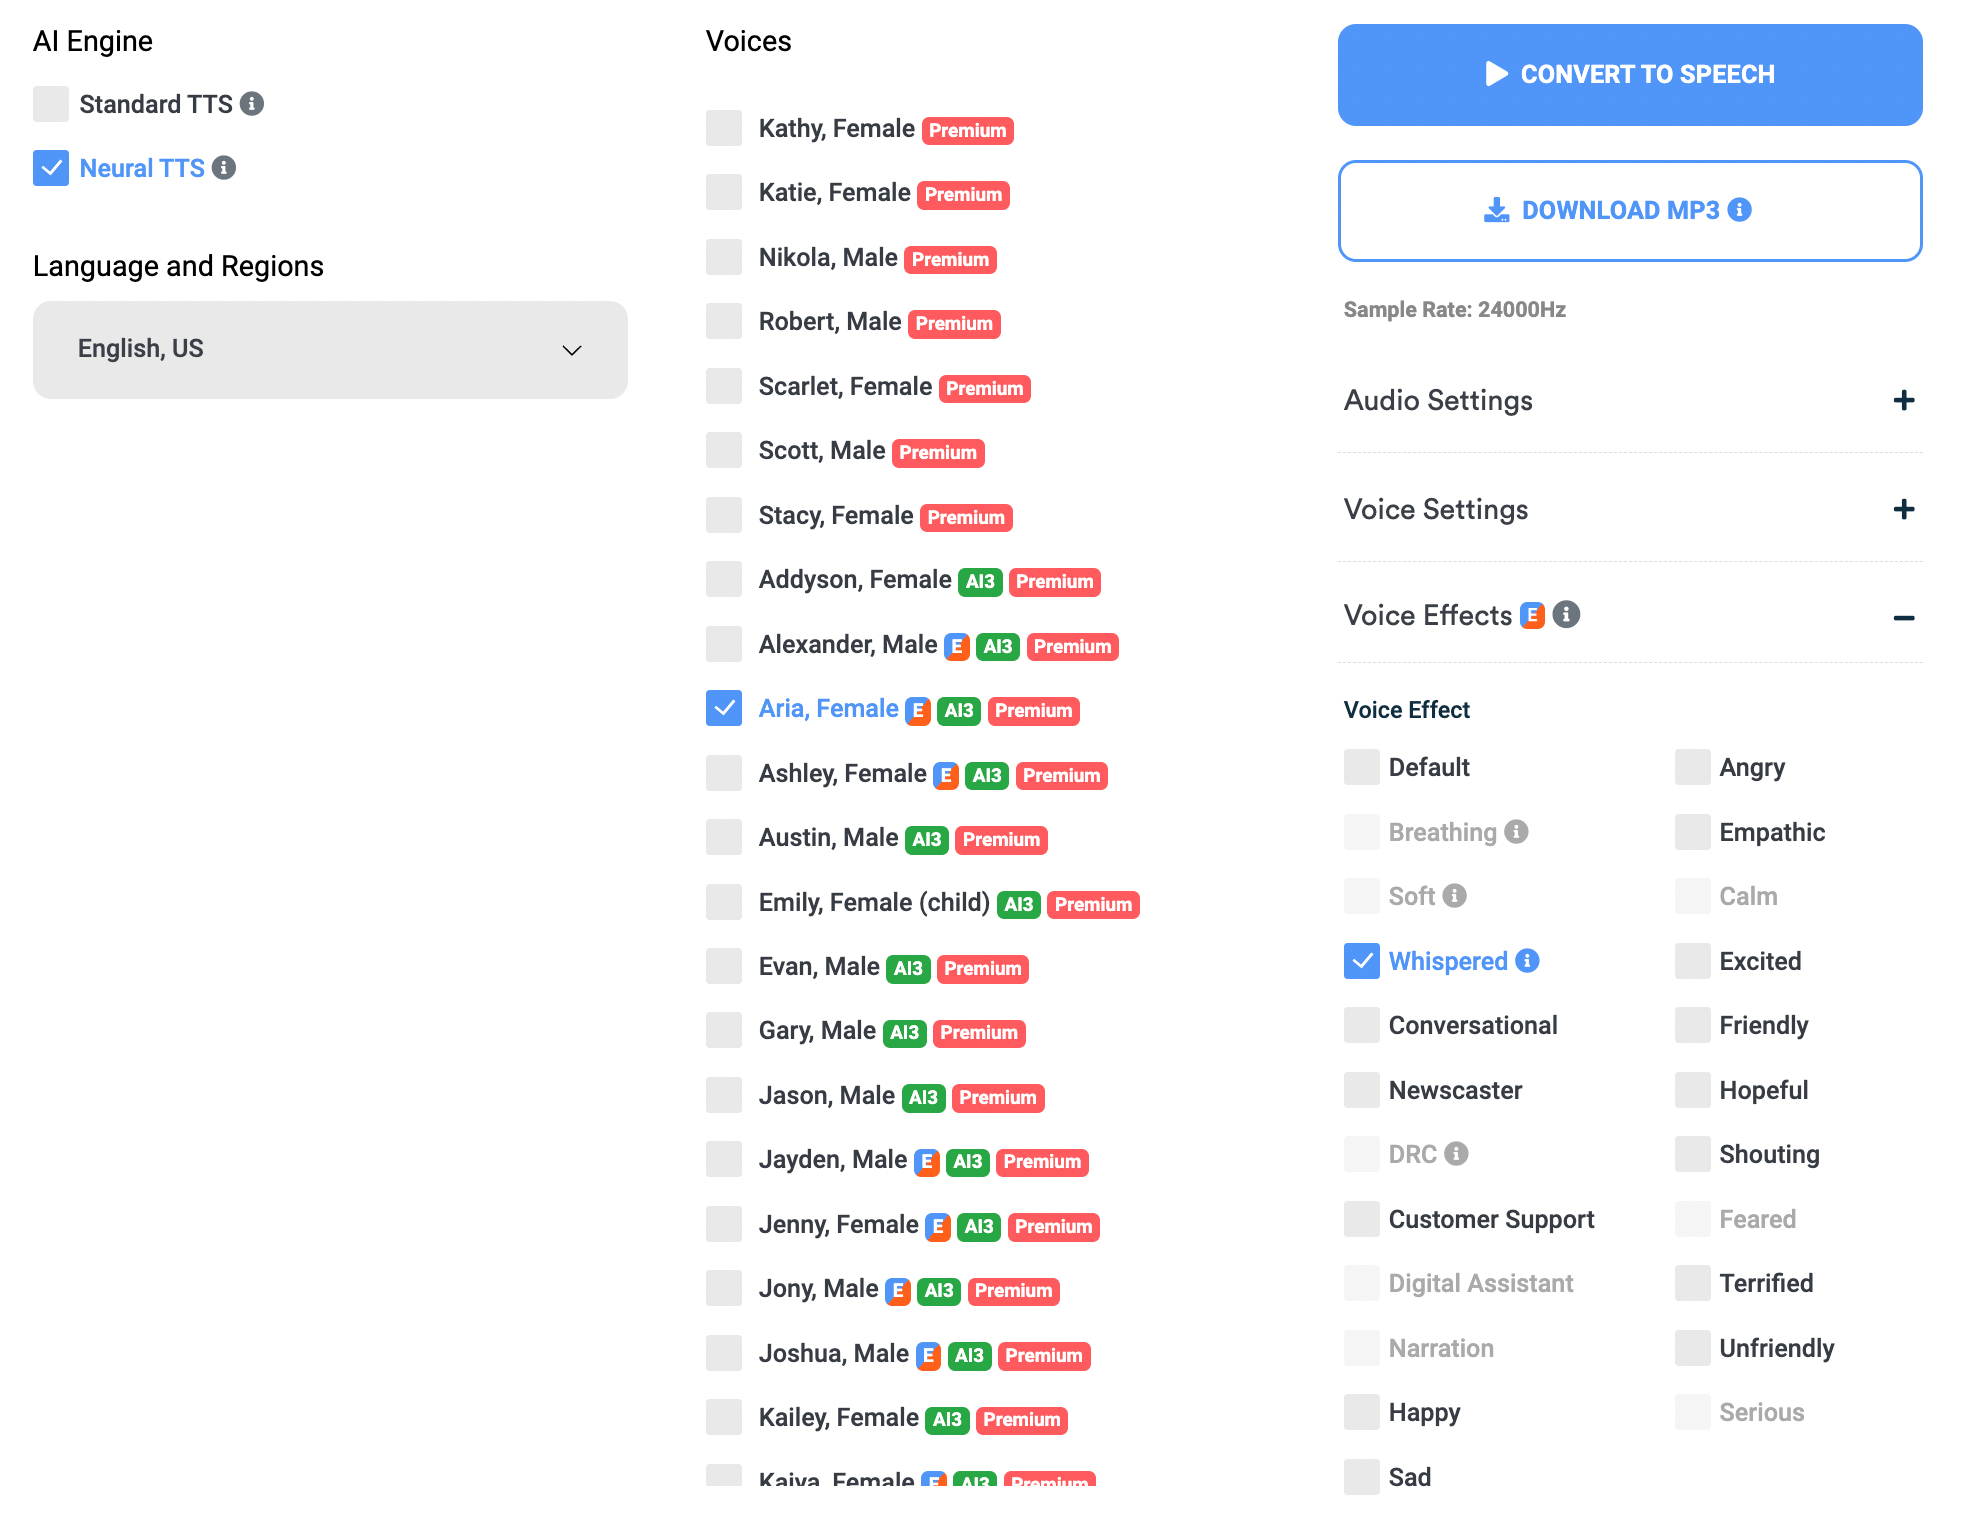The width and height of the screenshot is (1986, 1526).
Task: Disable the Neural TTS engine
Action: tap(50, 167)
